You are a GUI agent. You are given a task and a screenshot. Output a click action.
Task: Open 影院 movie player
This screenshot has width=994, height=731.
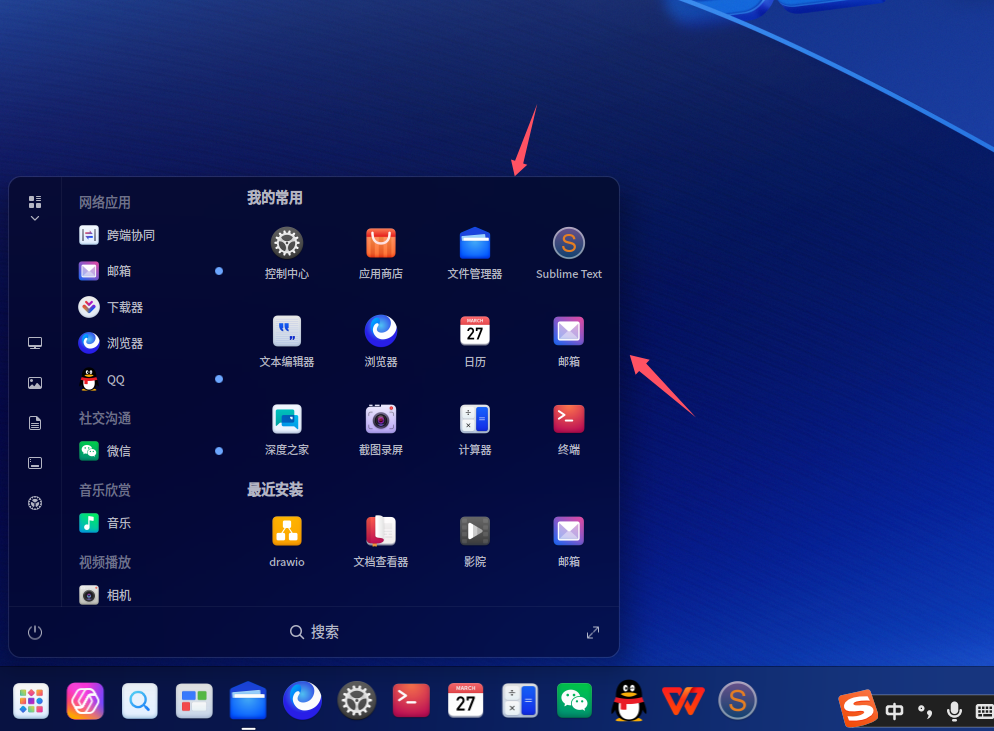[x=475, y=541]
